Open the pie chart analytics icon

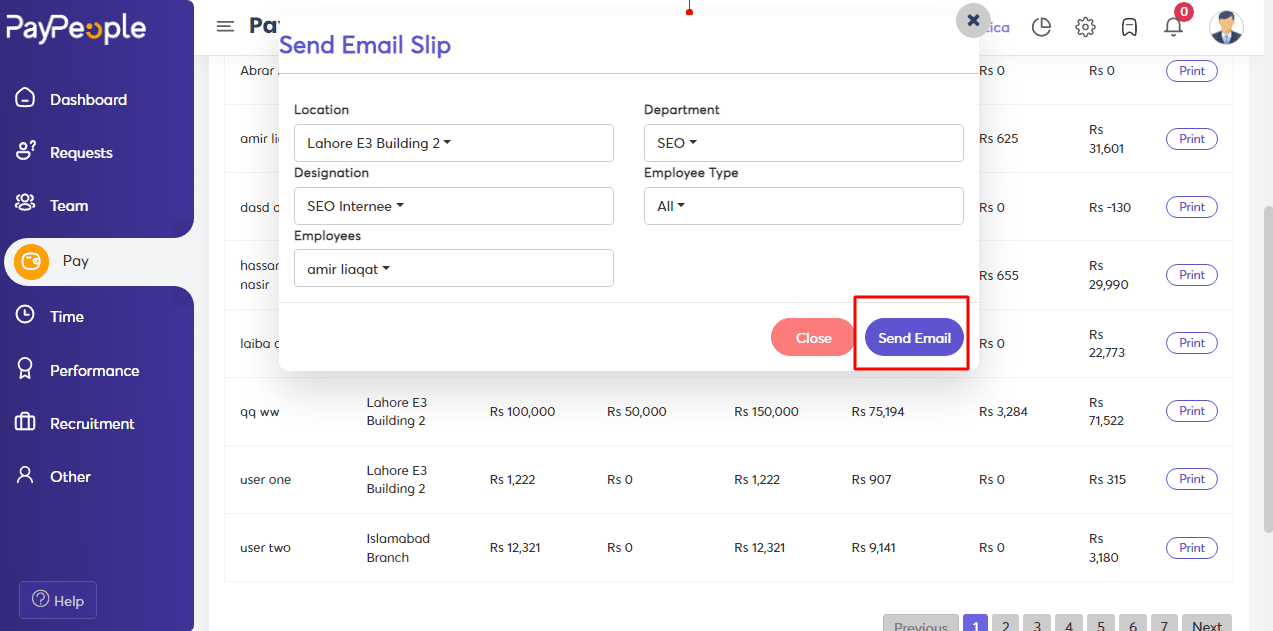click(x=1041, y=27)
